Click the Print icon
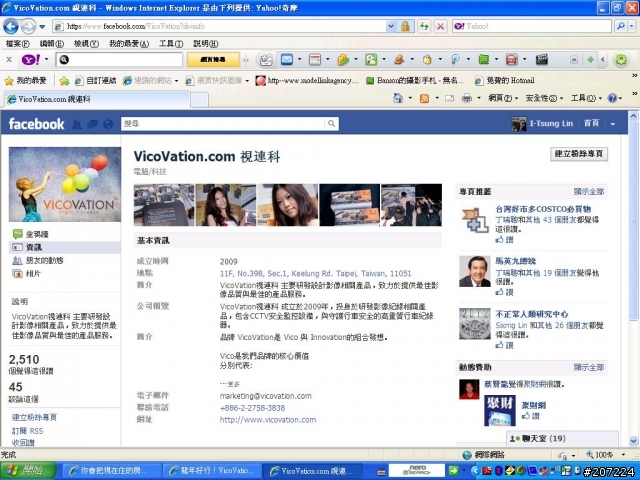The image size is (640, 480). (467, 98)
